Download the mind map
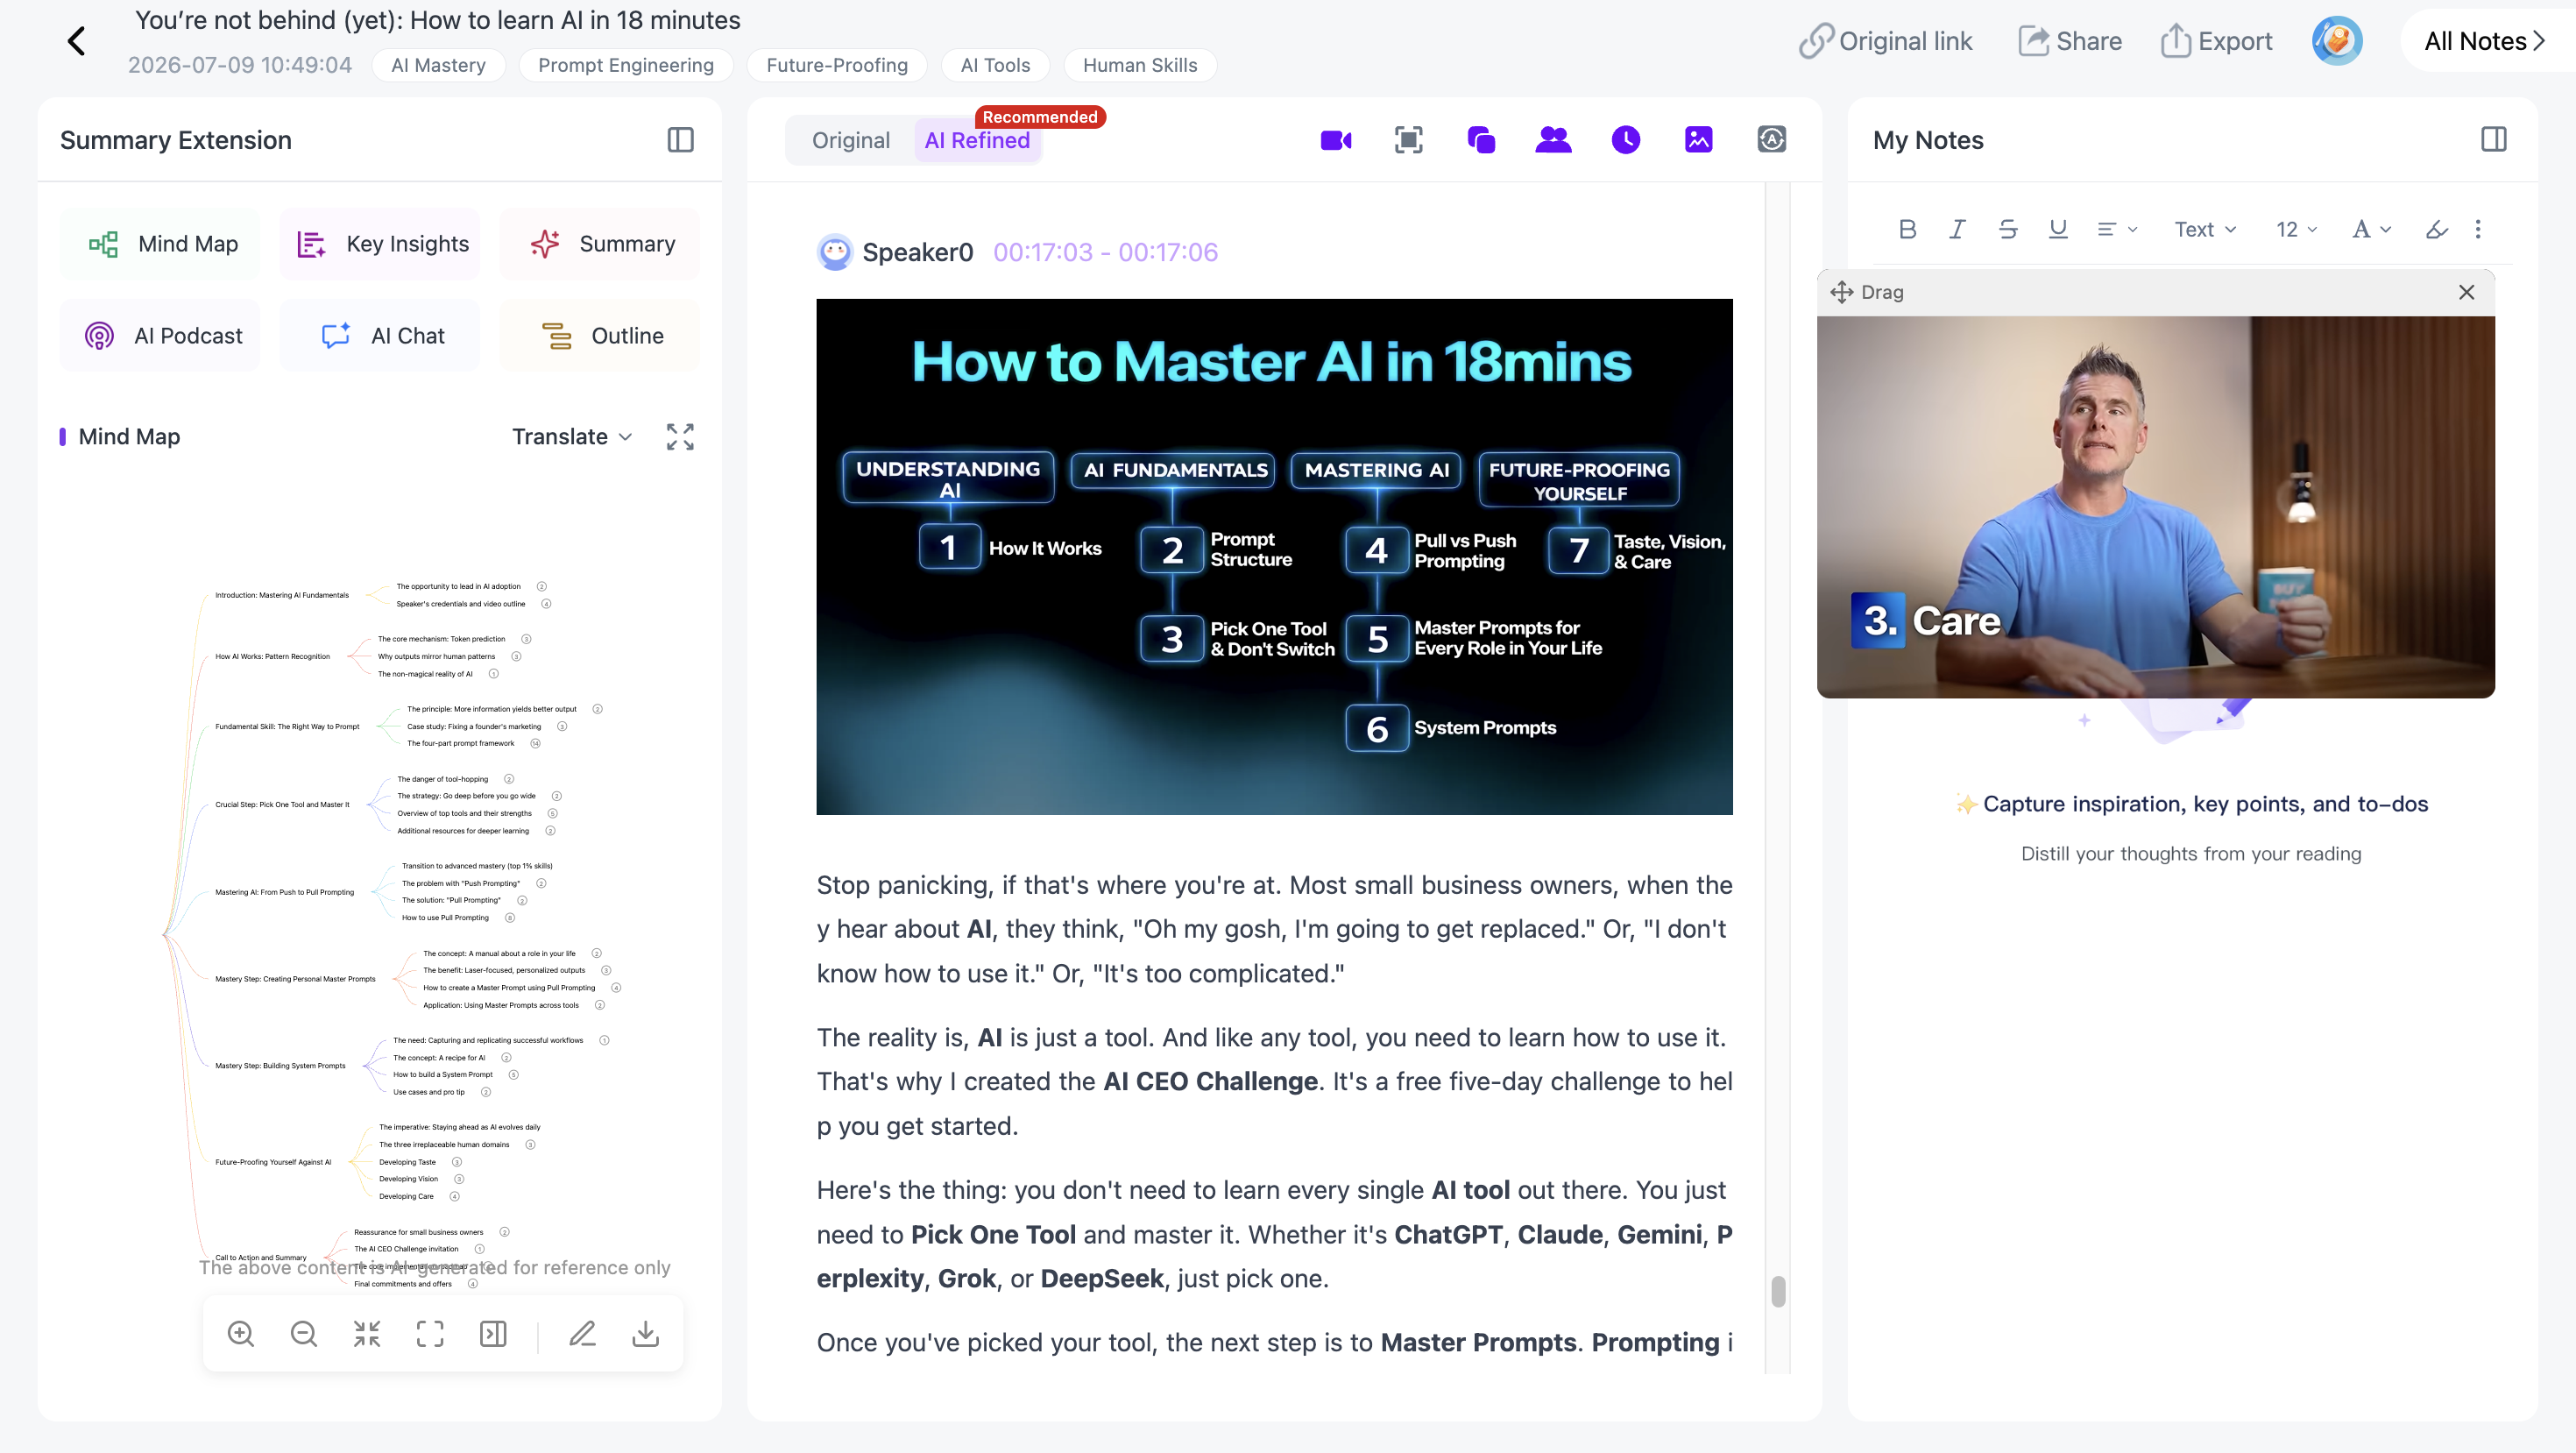 tap(646, 1333)
